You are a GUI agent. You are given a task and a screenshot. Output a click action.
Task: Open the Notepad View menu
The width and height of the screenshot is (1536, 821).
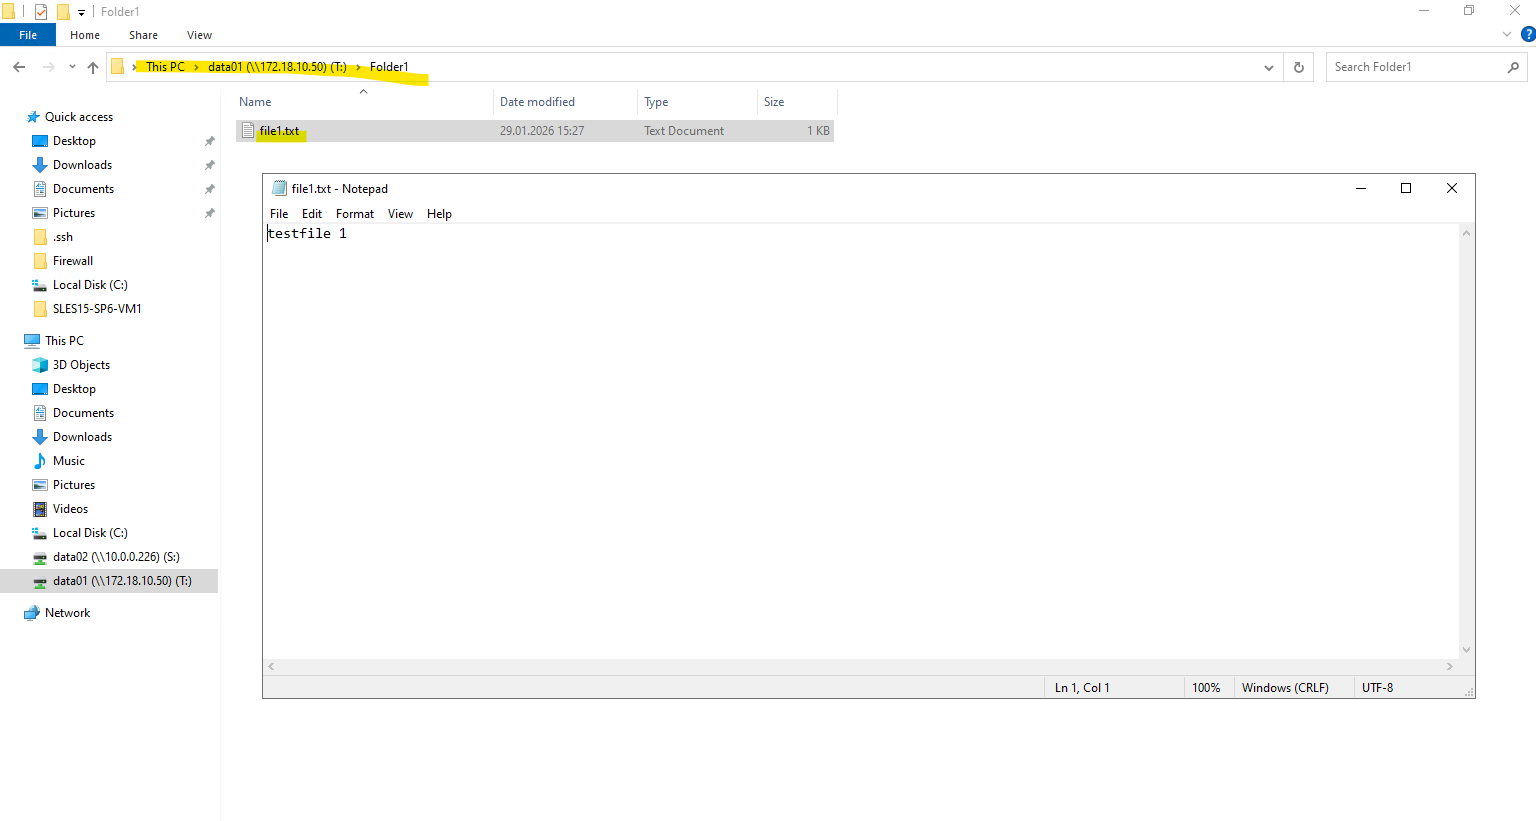coord(400,214)
